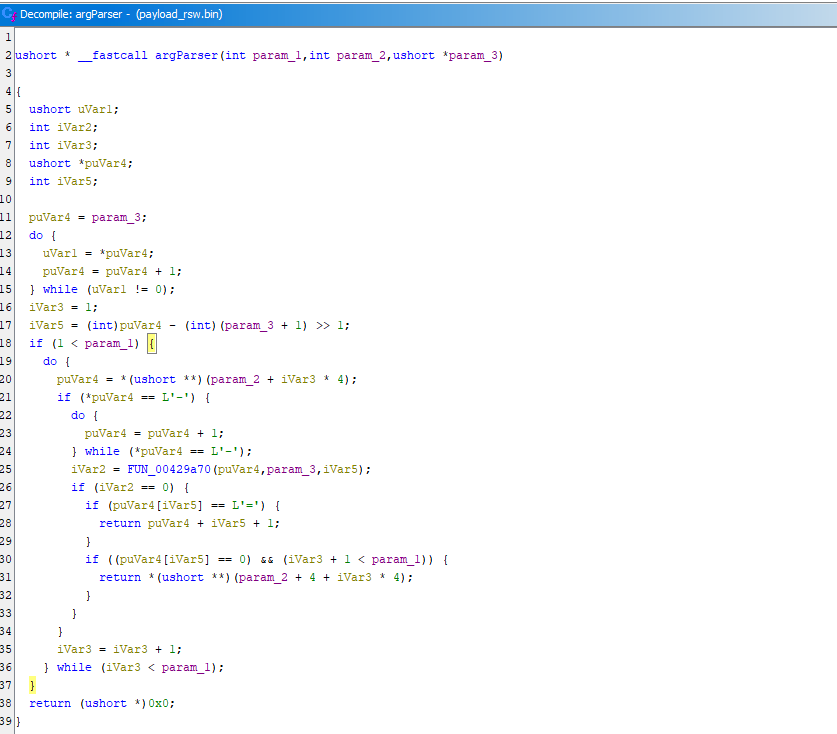This screenshot has height=734, width=837.
Task: Click the 'return (ushort *)0x0;' statement
Action: [102, 704]
